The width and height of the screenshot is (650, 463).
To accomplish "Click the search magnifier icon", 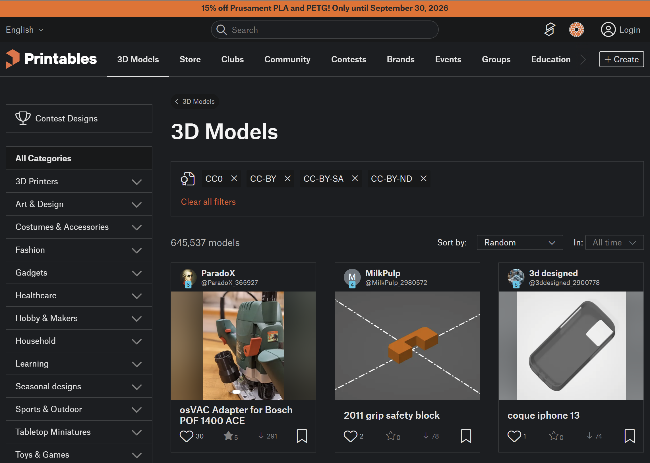I will [222, 30].
